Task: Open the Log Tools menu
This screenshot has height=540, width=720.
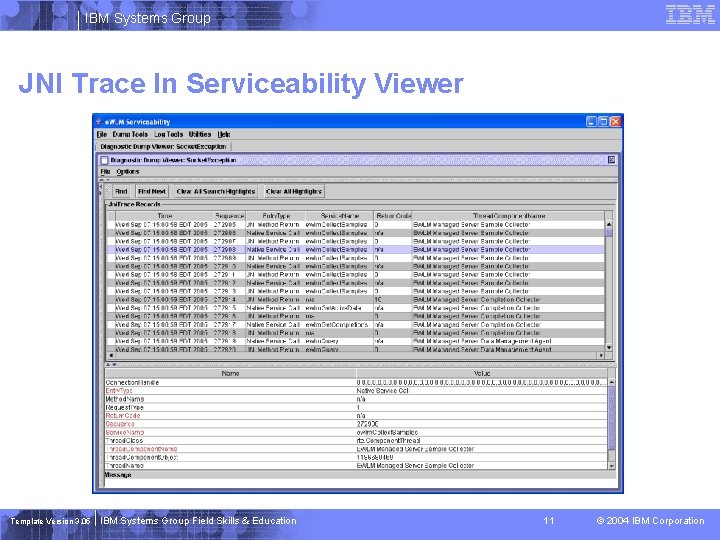Action: 169,134
